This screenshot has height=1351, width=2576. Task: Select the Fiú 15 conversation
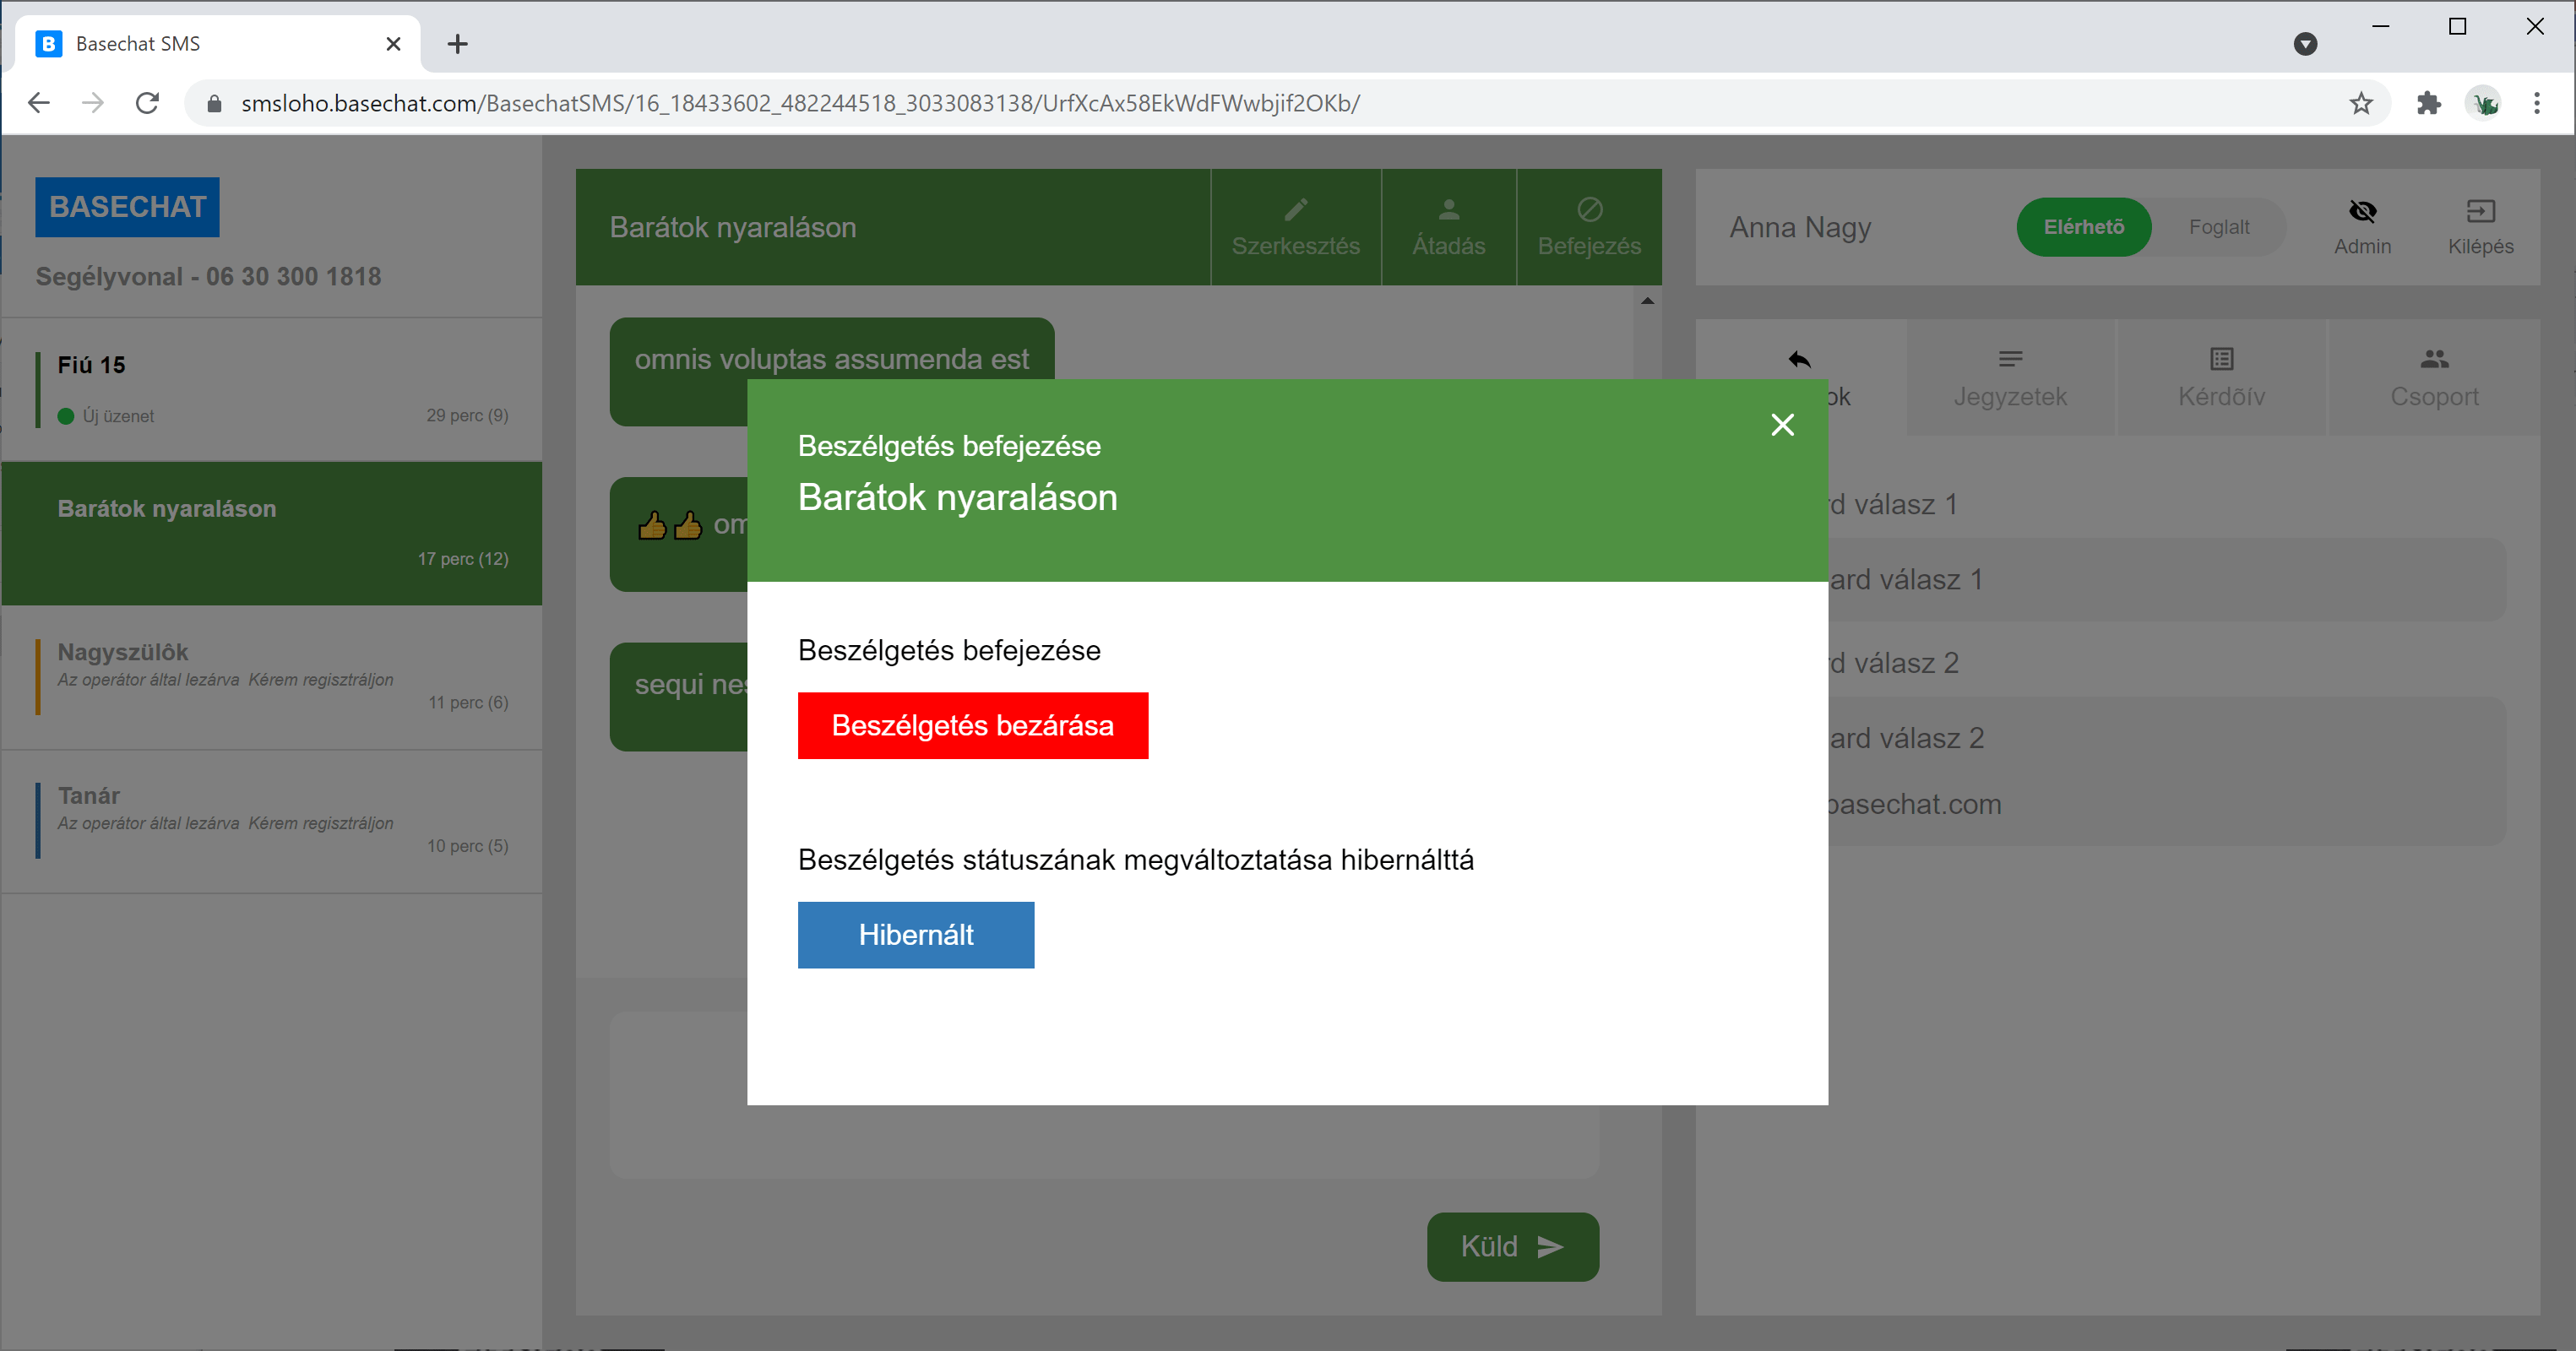(272, 389)
